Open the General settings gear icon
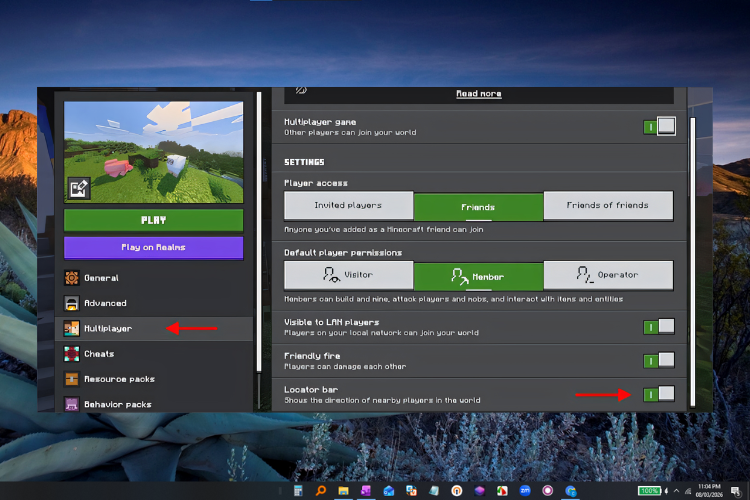The width and height of the screenshot is (750, 500). [72, 278]
